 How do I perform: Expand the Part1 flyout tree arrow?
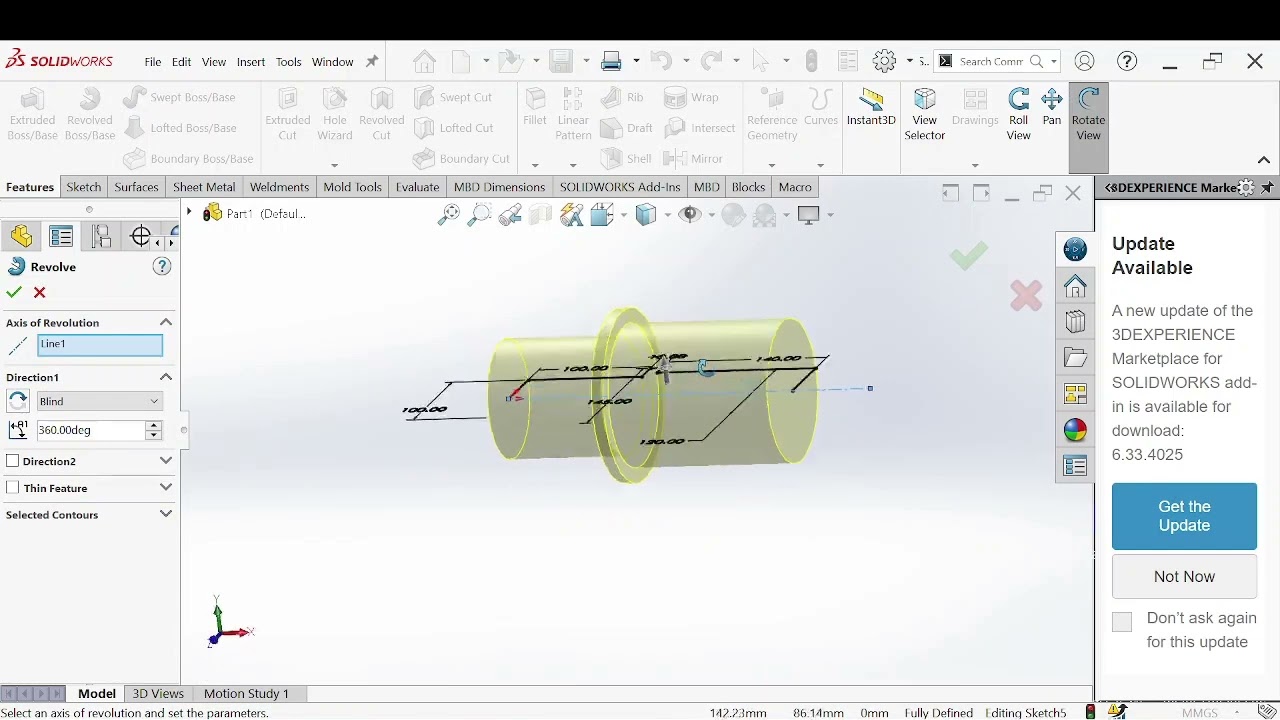coord(189,212)
